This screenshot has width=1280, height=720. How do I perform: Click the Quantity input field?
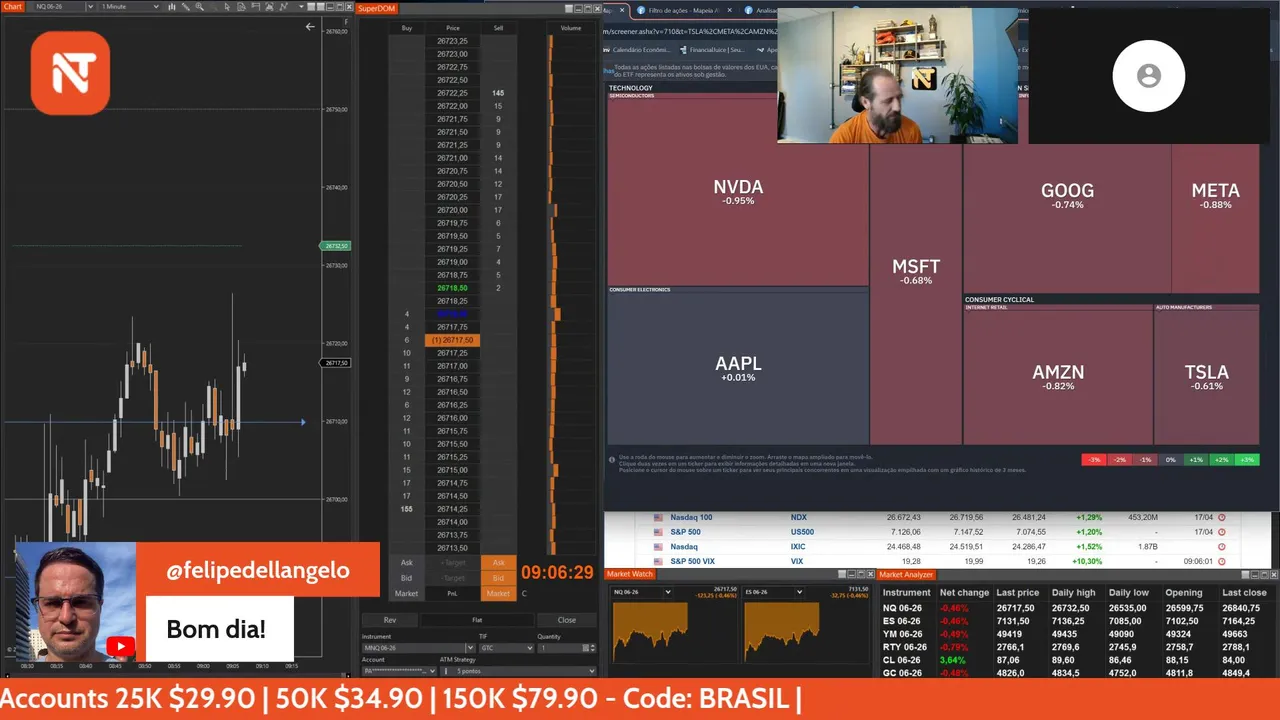pyautogui.click(x=562, y=648)
